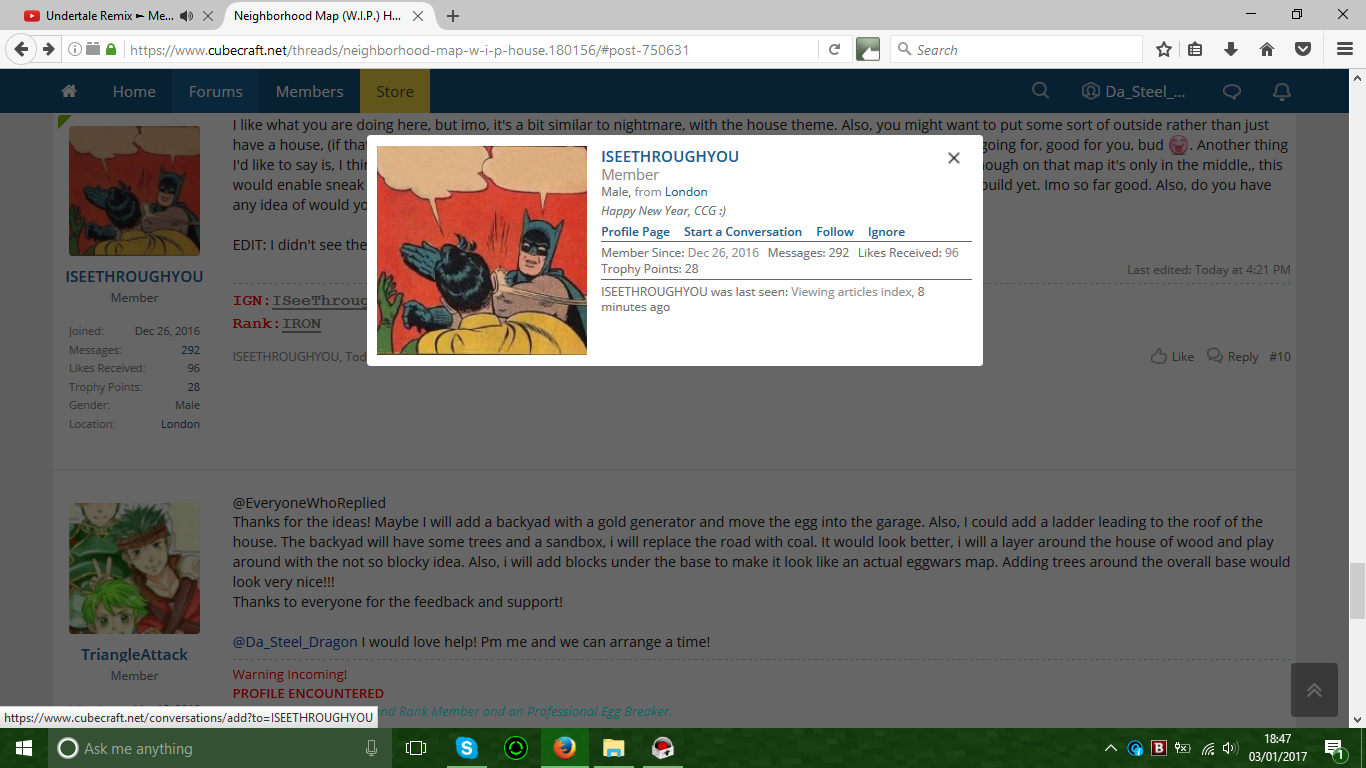This screenshot has height=768, width=1366.
Task: Open the Pocket icon in toolbar
Action: click(1302, 49)
